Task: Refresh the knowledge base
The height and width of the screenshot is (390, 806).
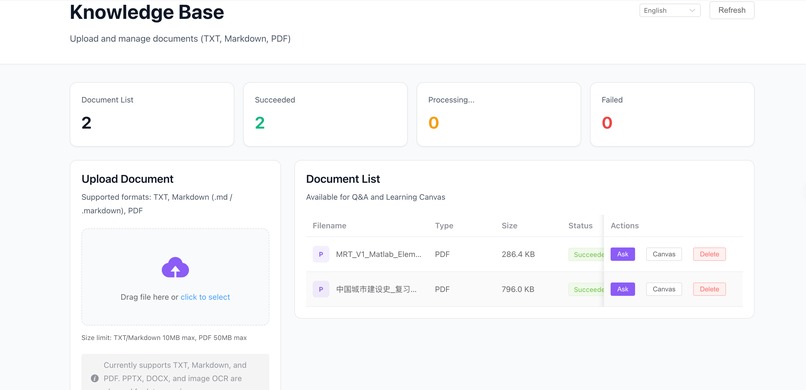Action: click(x=731, y=10)
